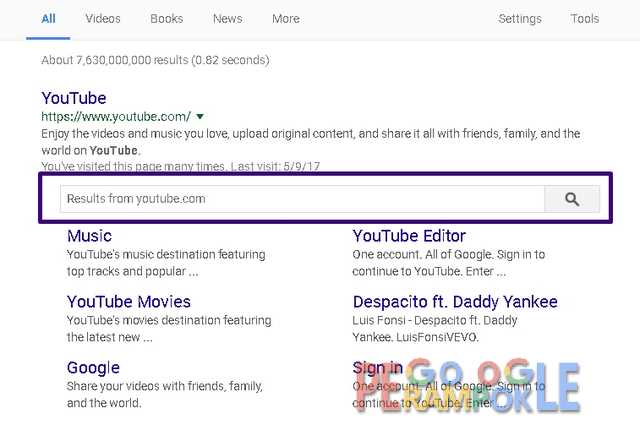Open the Sign in sitelink
This screenshot has height=430, width=640.
pos(378,368)
